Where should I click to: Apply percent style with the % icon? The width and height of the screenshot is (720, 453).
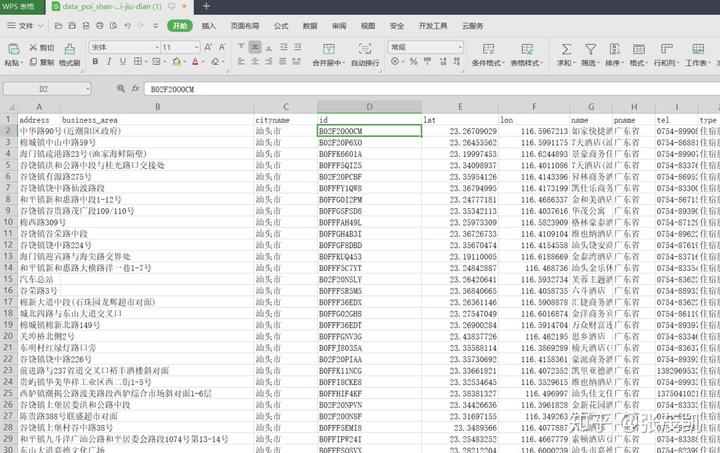coord(414,62)
